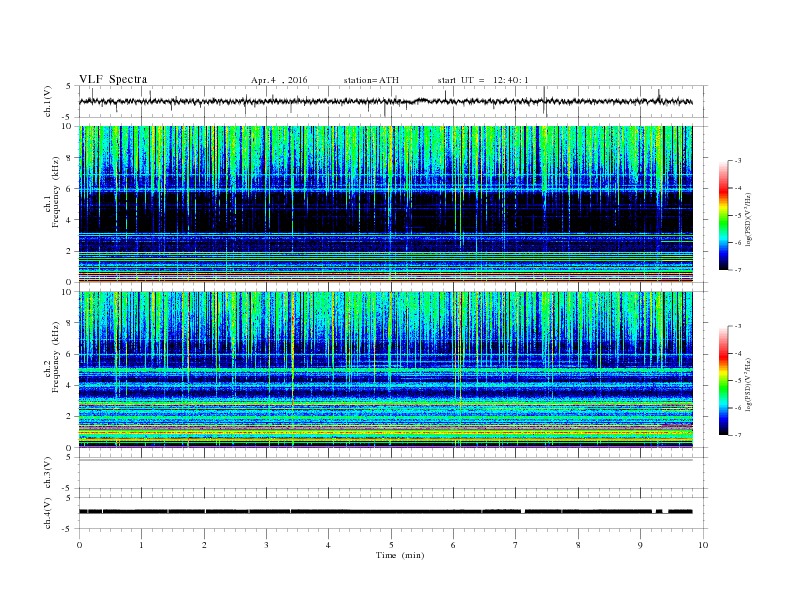Click the "ch.4(V)" axis label
The image size is (792, 612).
click(48, 513)
